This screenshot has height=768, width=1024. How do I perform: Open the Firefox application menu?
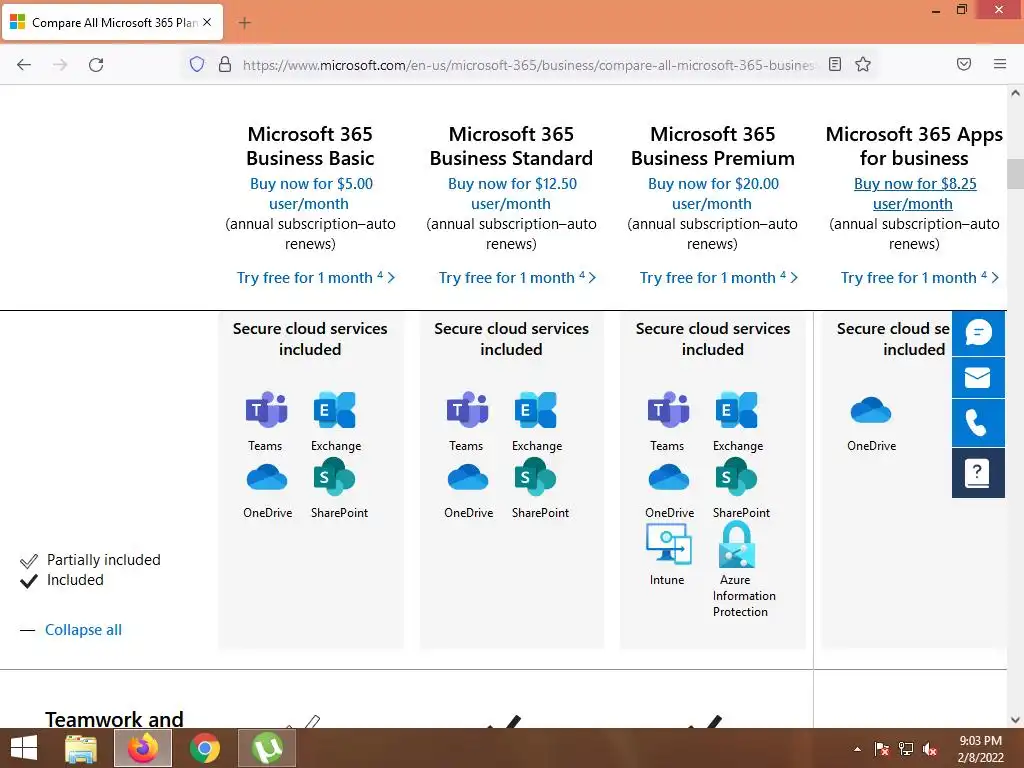pos(1000,64)
